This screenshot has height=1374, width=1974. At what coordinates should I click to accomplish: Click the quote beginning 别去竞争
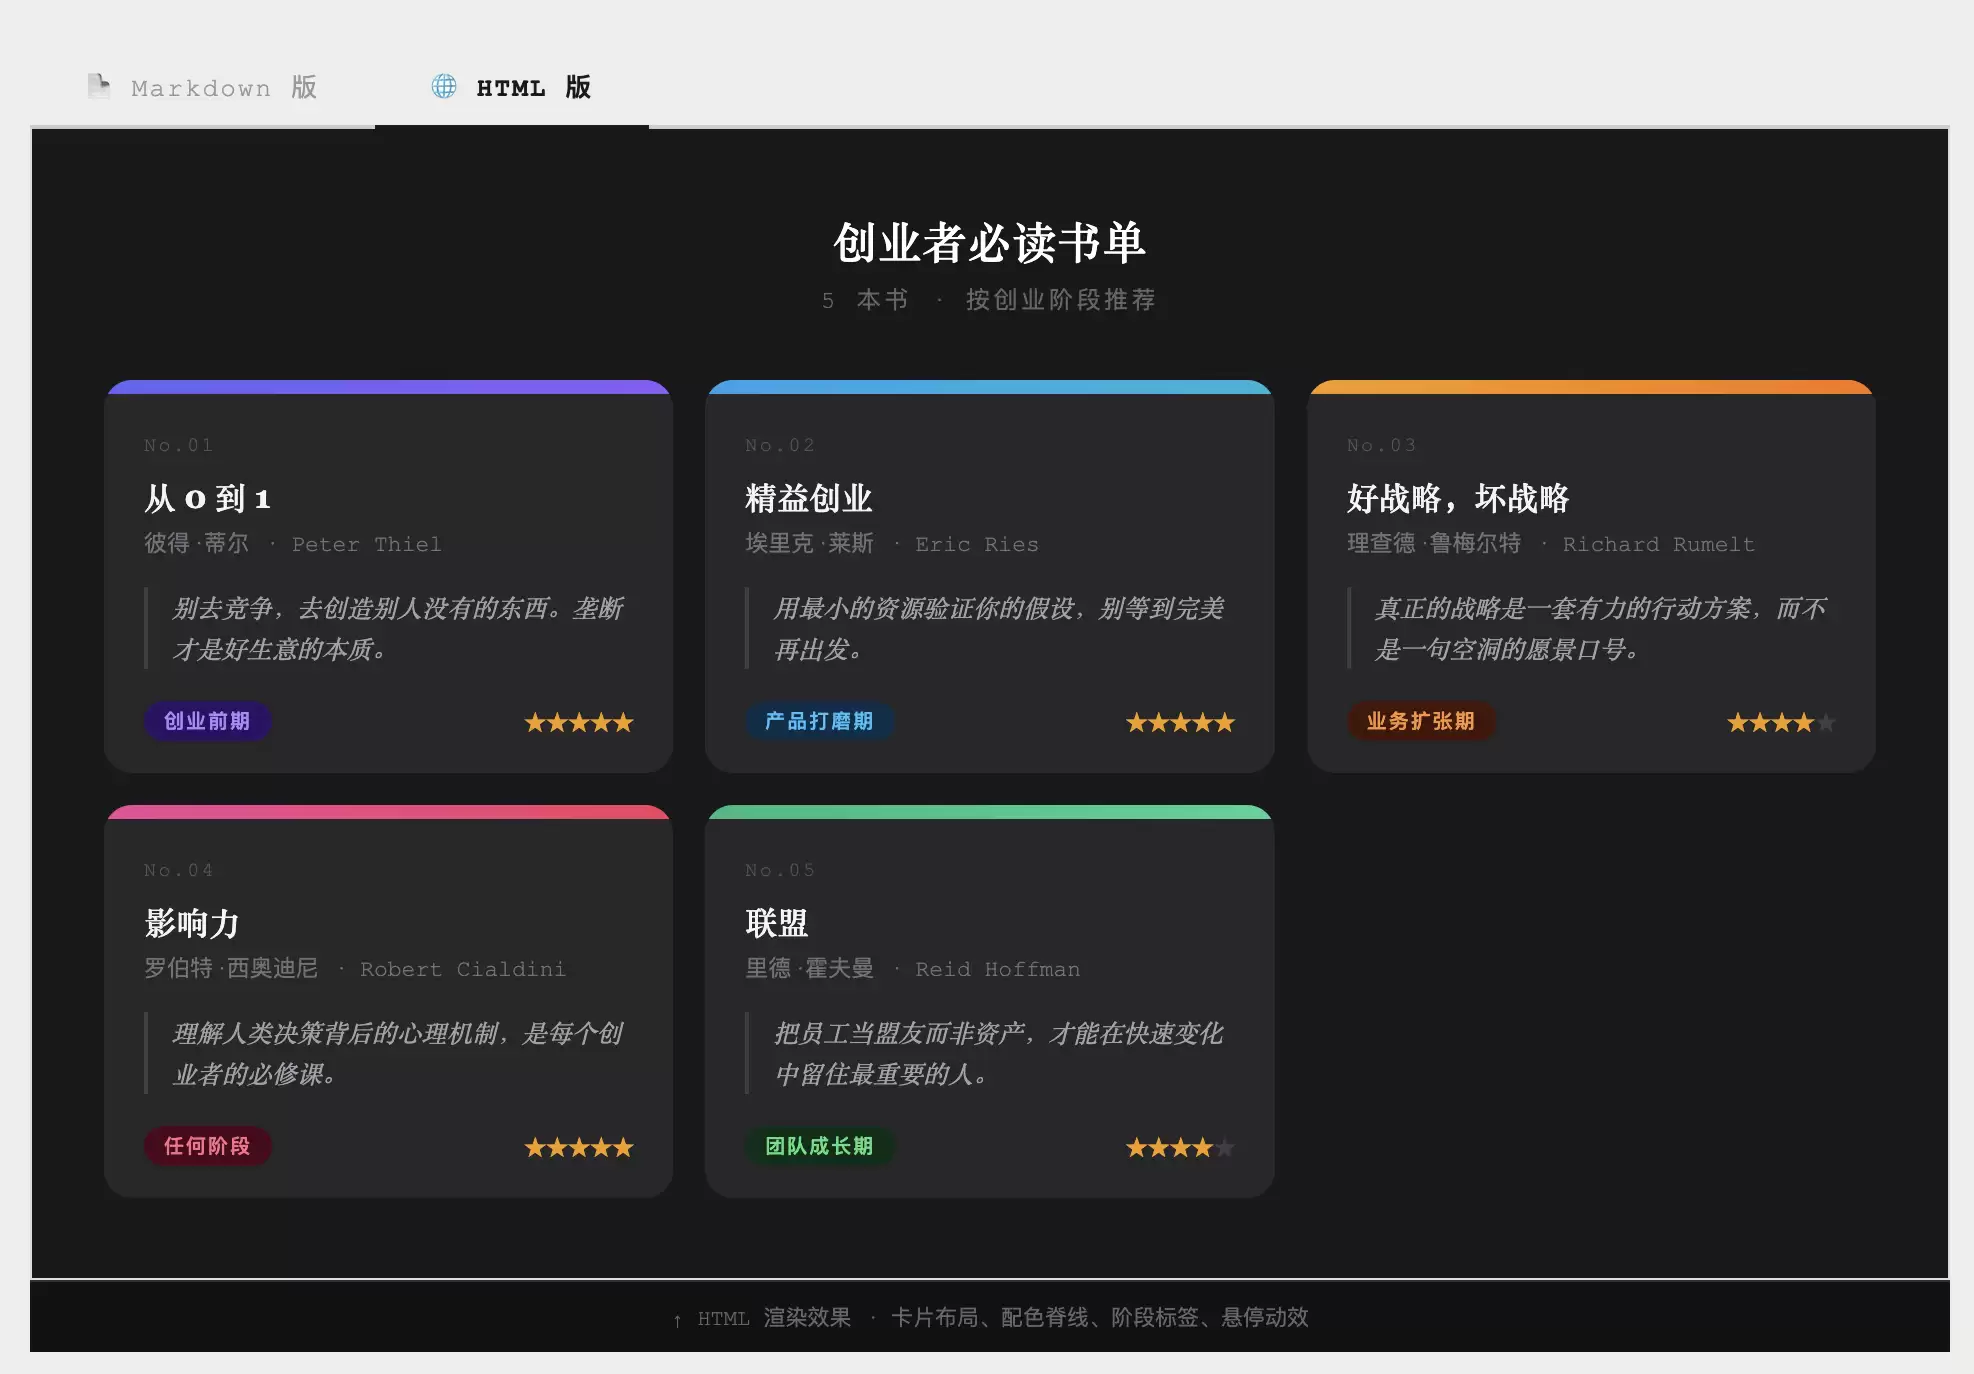coord(397,628)
